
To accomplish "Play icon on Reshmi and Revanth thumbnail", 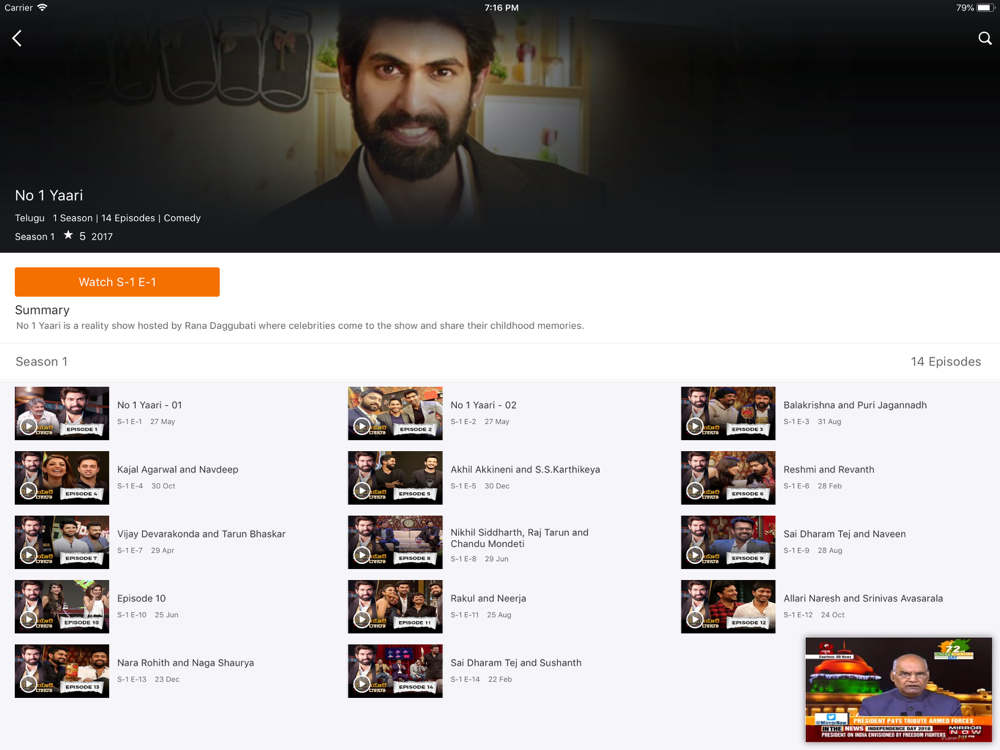I will point(695,490).
